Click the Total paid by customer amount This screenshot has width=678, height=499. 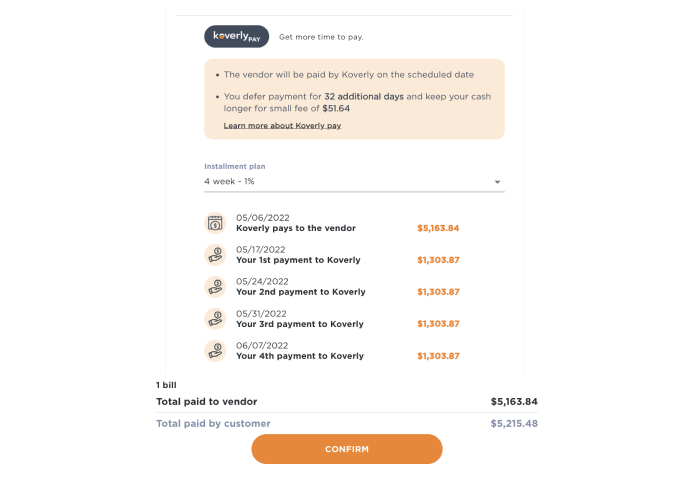[514, 424]
